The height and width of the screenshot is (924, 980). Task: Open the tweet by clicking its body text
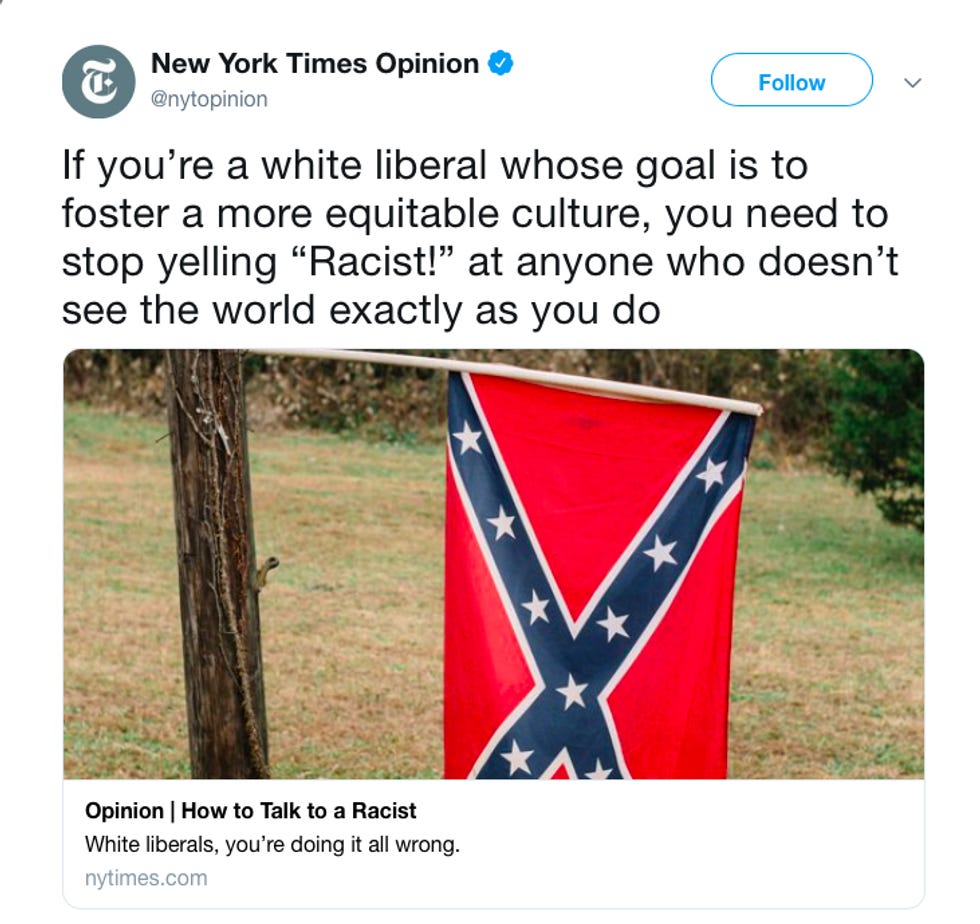point(480,238)
